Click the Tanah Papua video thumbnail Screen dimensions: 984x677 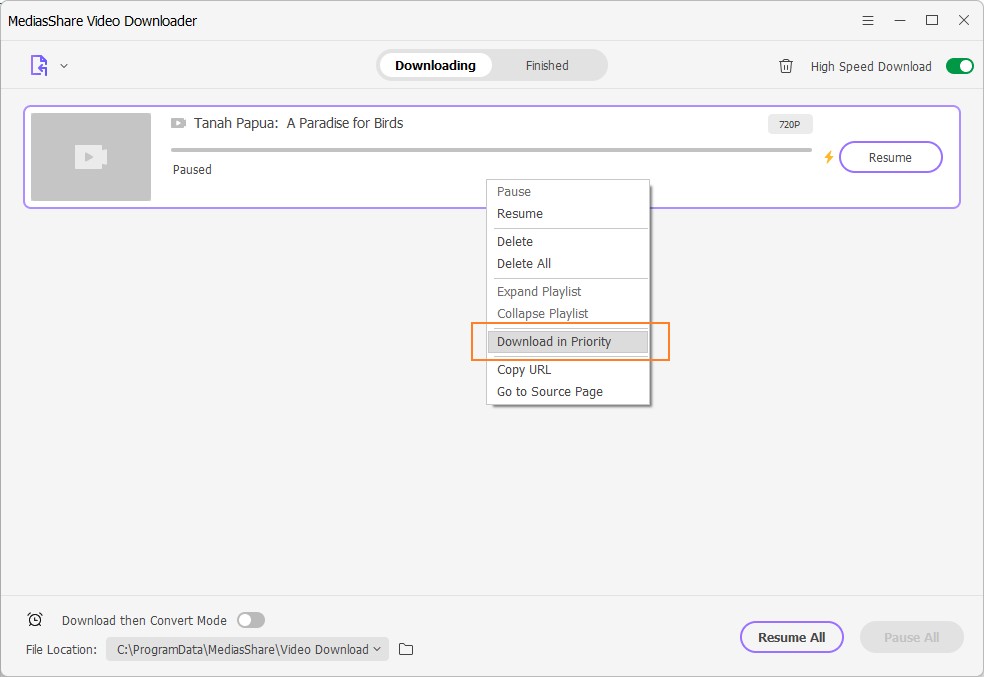point(91,157)
